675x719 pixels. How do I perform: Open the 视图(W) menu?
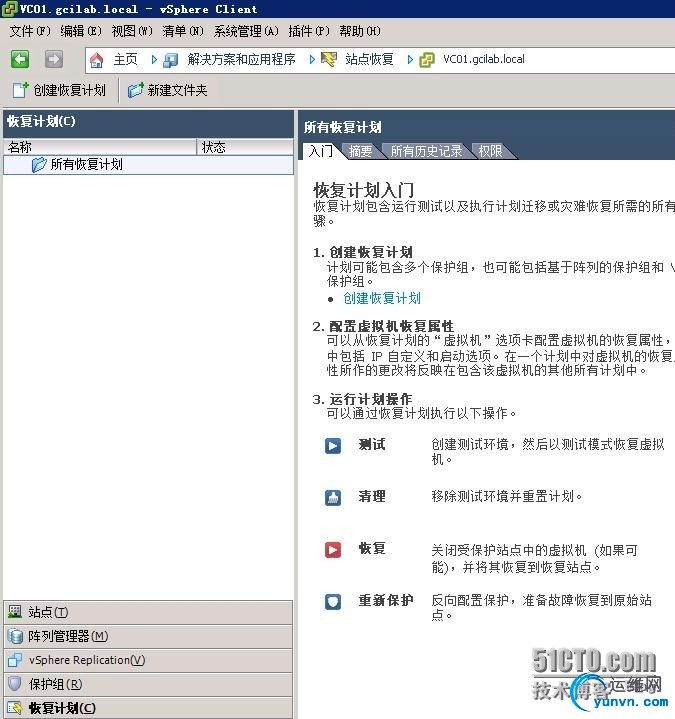pos(132,31)
